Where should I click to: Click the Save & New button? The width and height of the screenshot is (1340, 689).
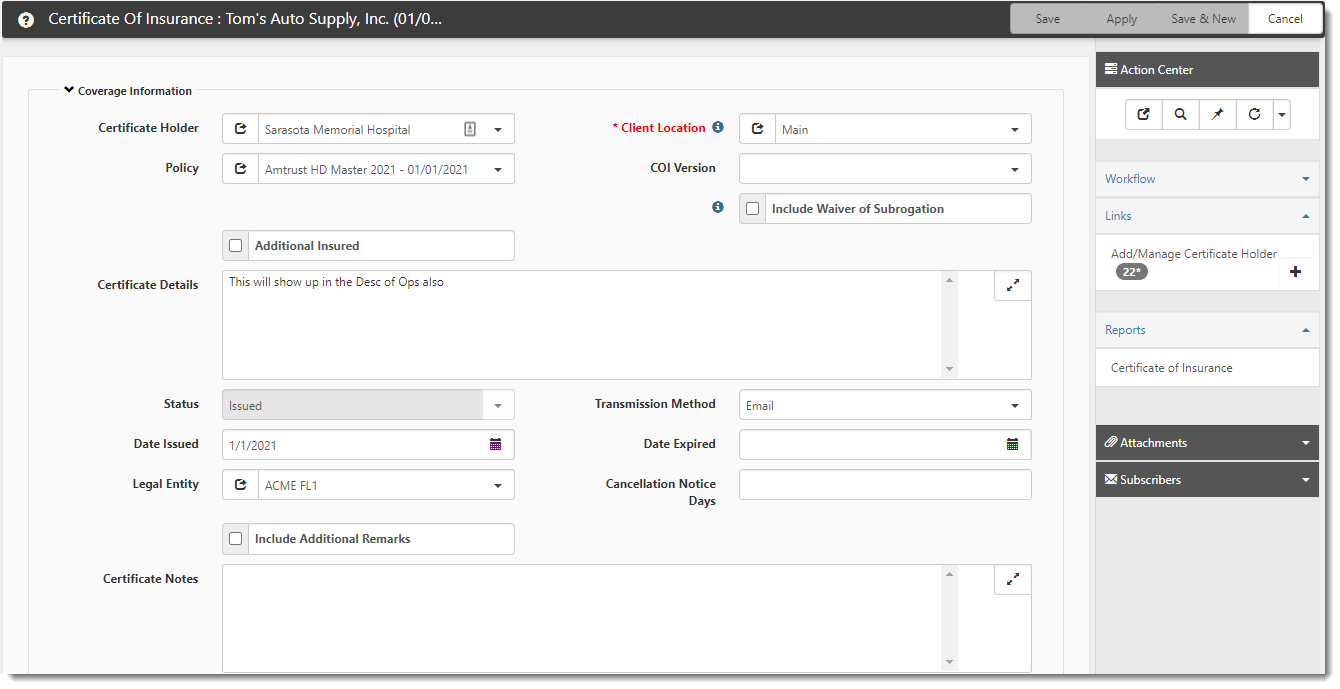pyautogui.click(x=1203, y=19)
